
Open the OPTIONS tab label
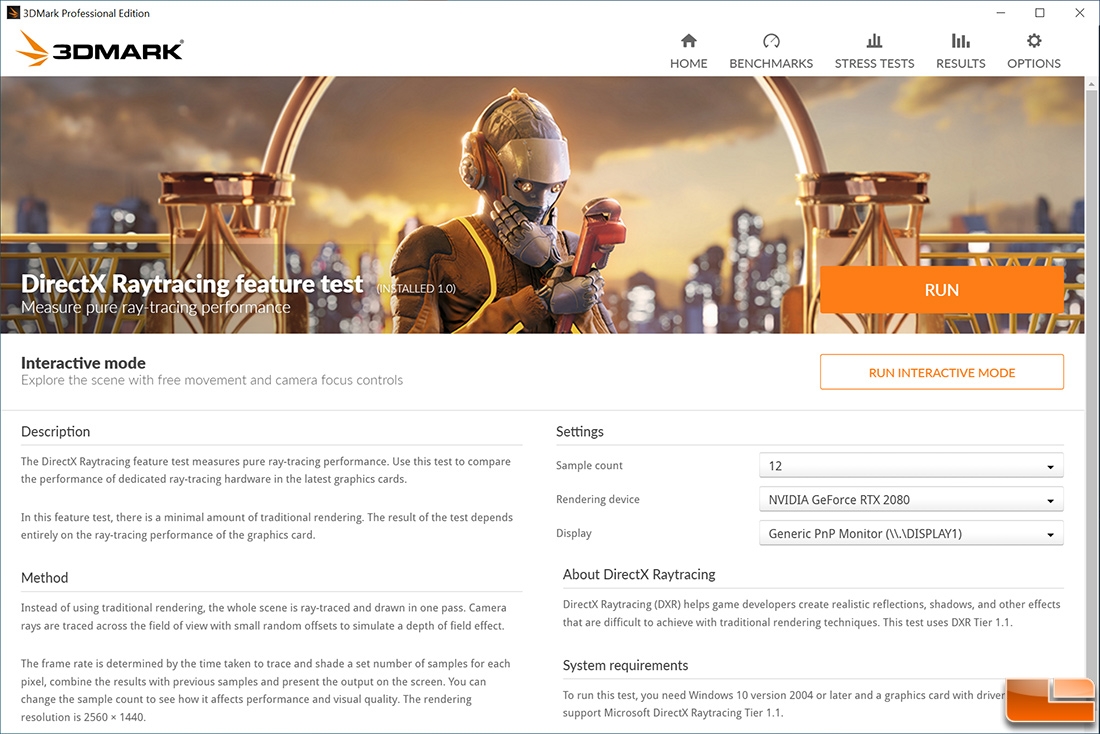point(1034,63)
